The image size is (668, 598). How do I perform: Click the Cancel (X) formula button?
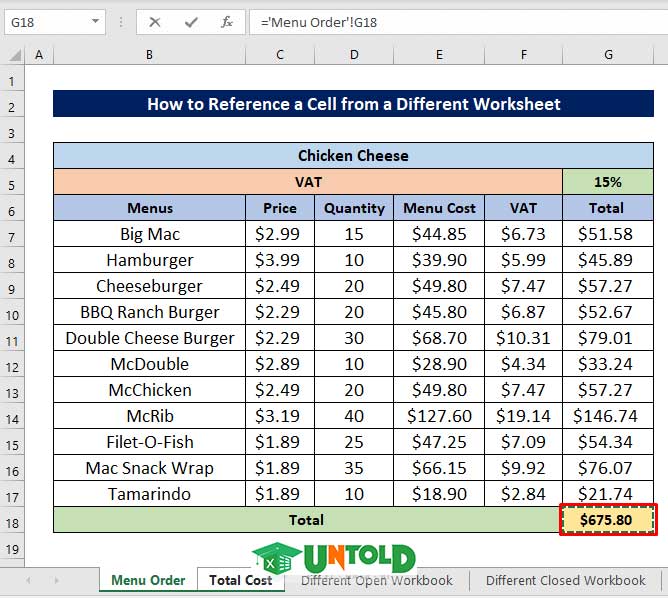(x=155, y=22)
